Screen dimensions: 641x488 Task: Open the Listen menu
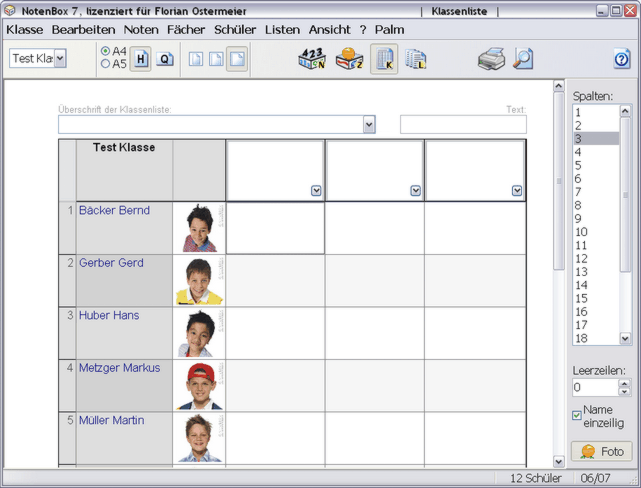click(x=282, y=30)
